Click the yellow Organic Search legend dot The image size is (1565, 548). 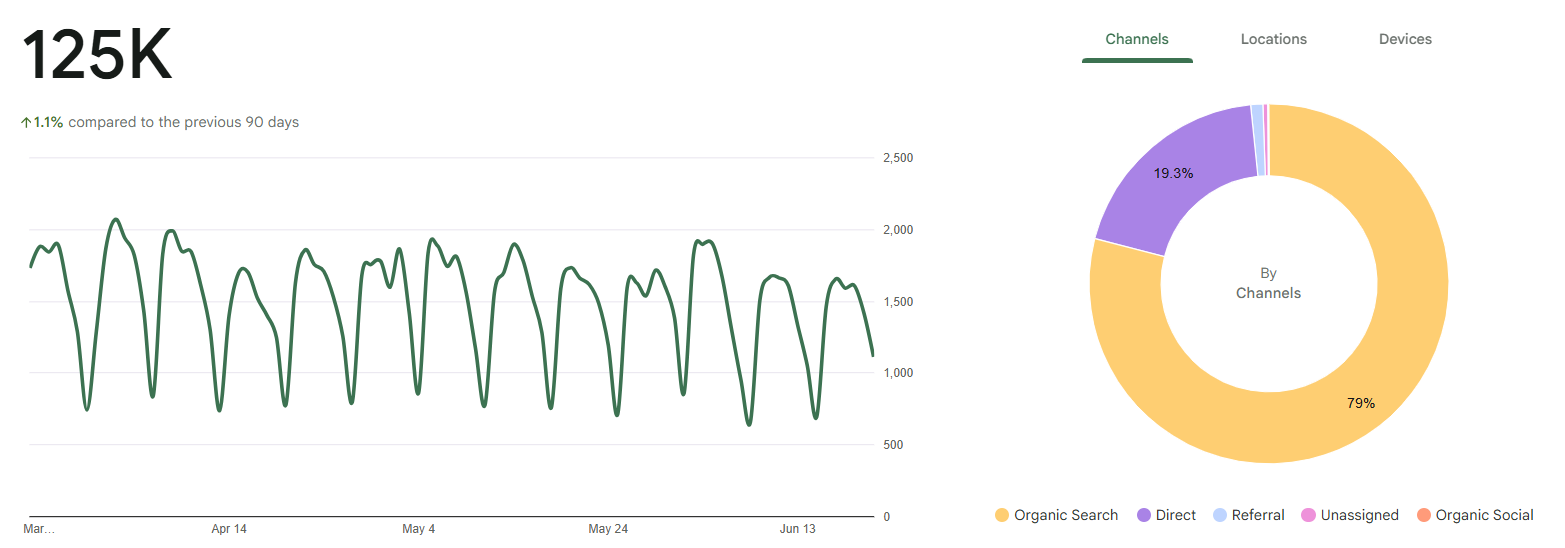[x=1002, y=515]
